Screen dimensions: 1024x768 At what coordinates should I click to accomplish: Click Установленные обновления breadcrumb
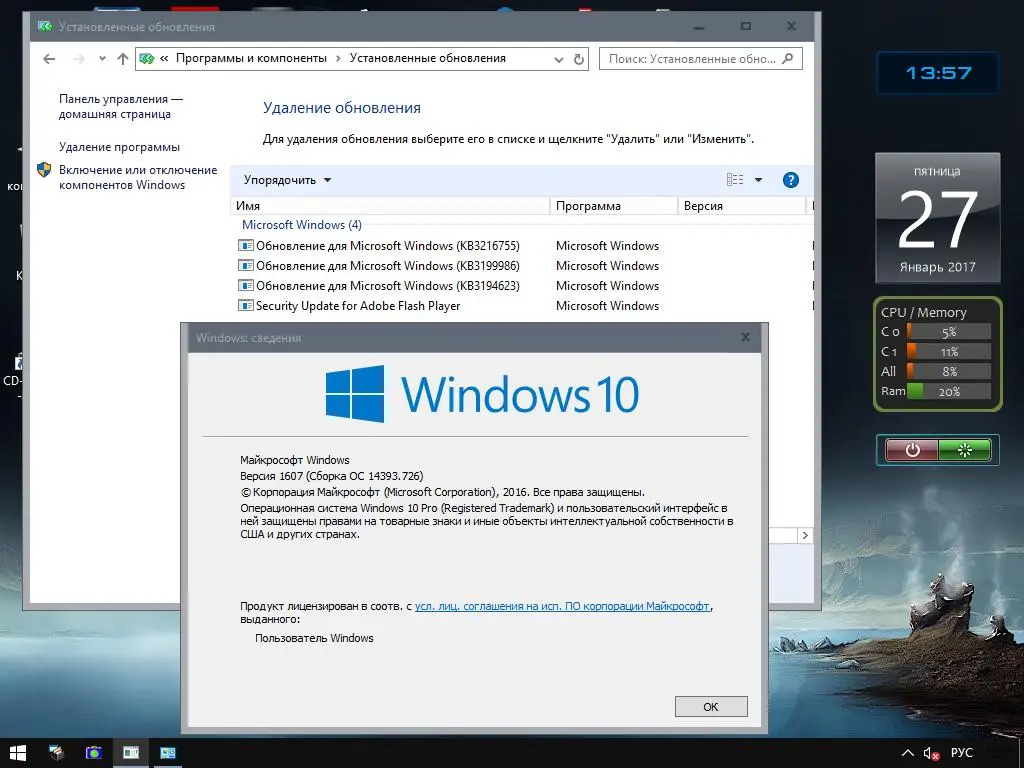click(428, 58)
